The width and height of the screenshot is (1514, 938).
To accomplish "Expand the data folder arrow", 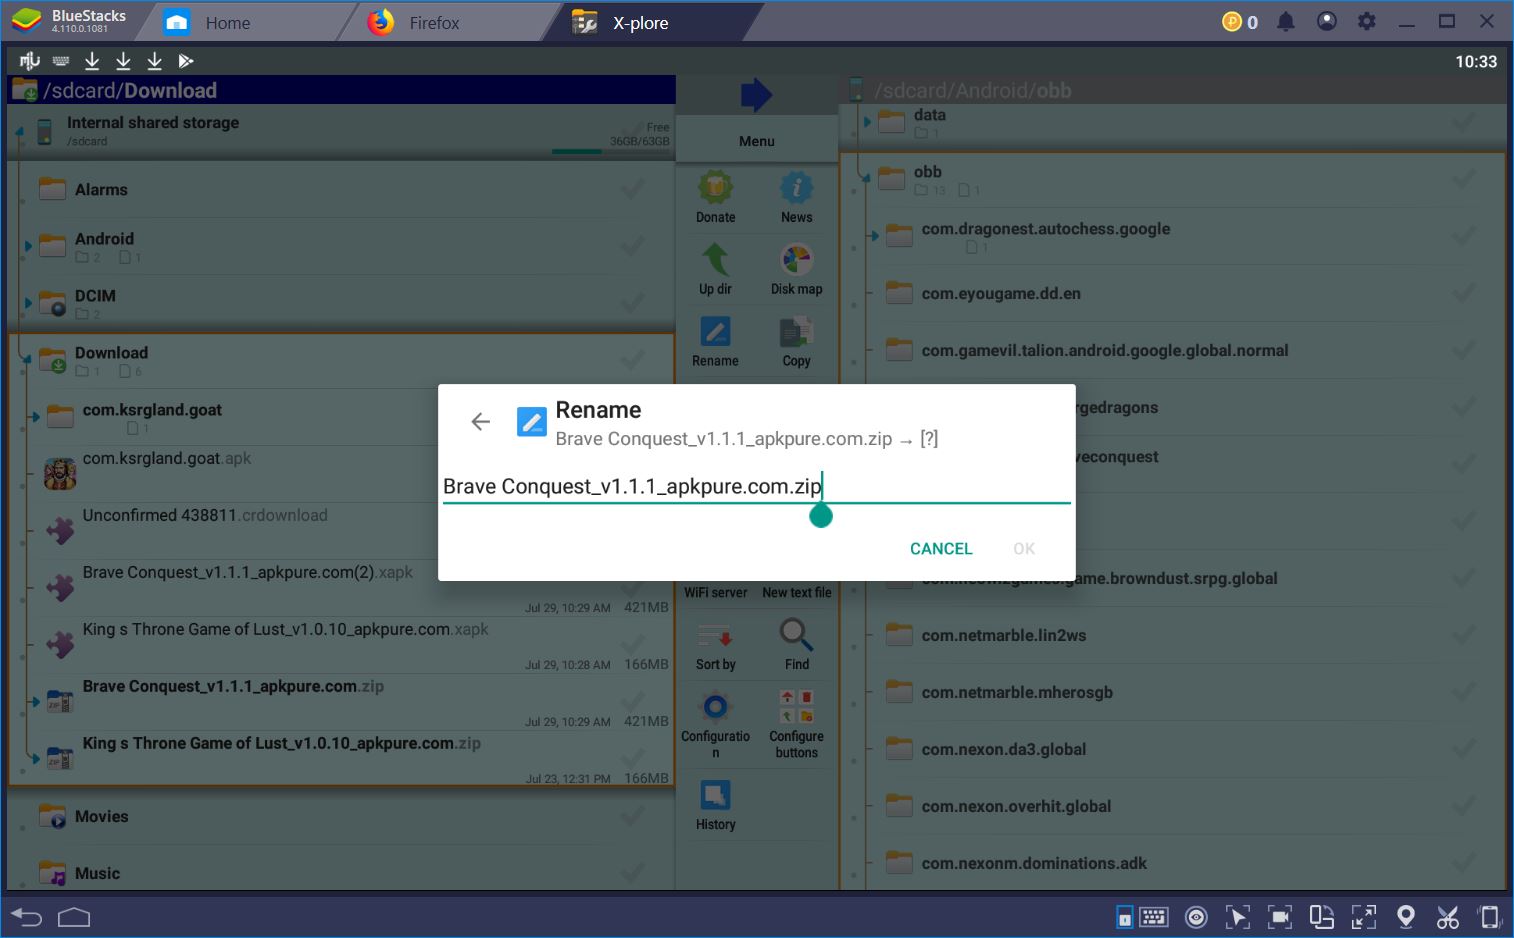I will point(867,122).
